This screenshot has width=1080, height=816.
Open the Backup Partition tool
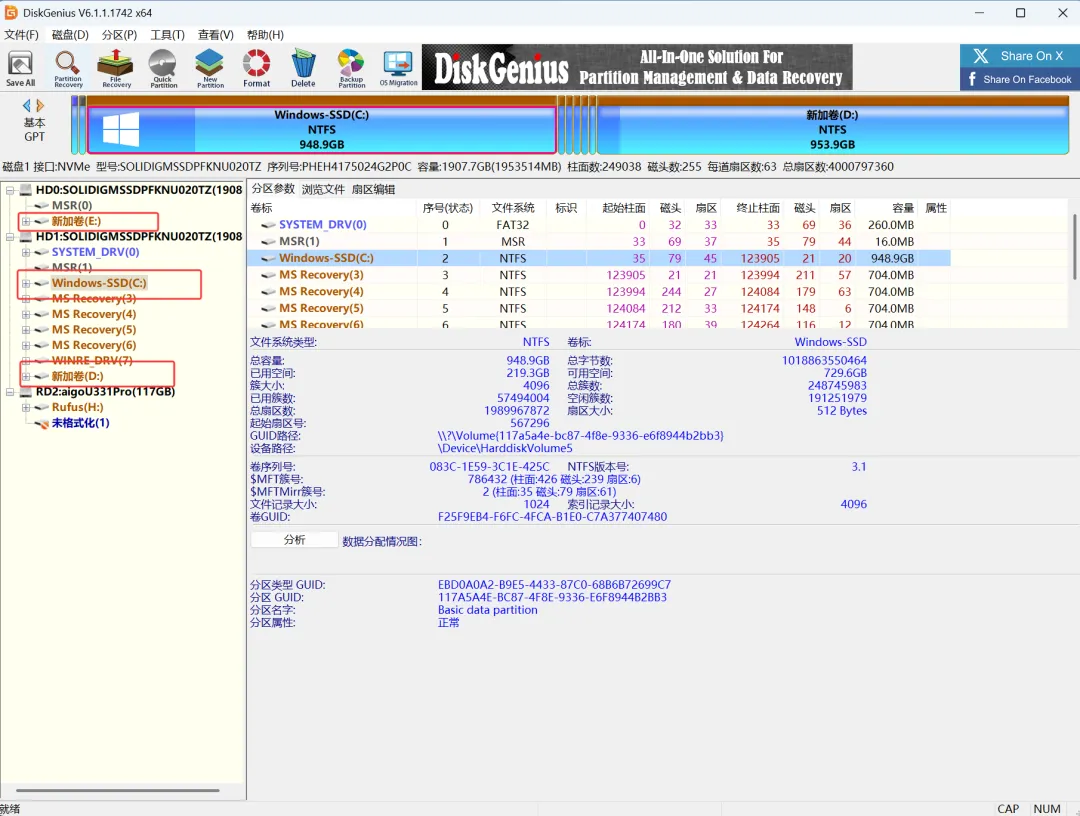pos(351,68)
